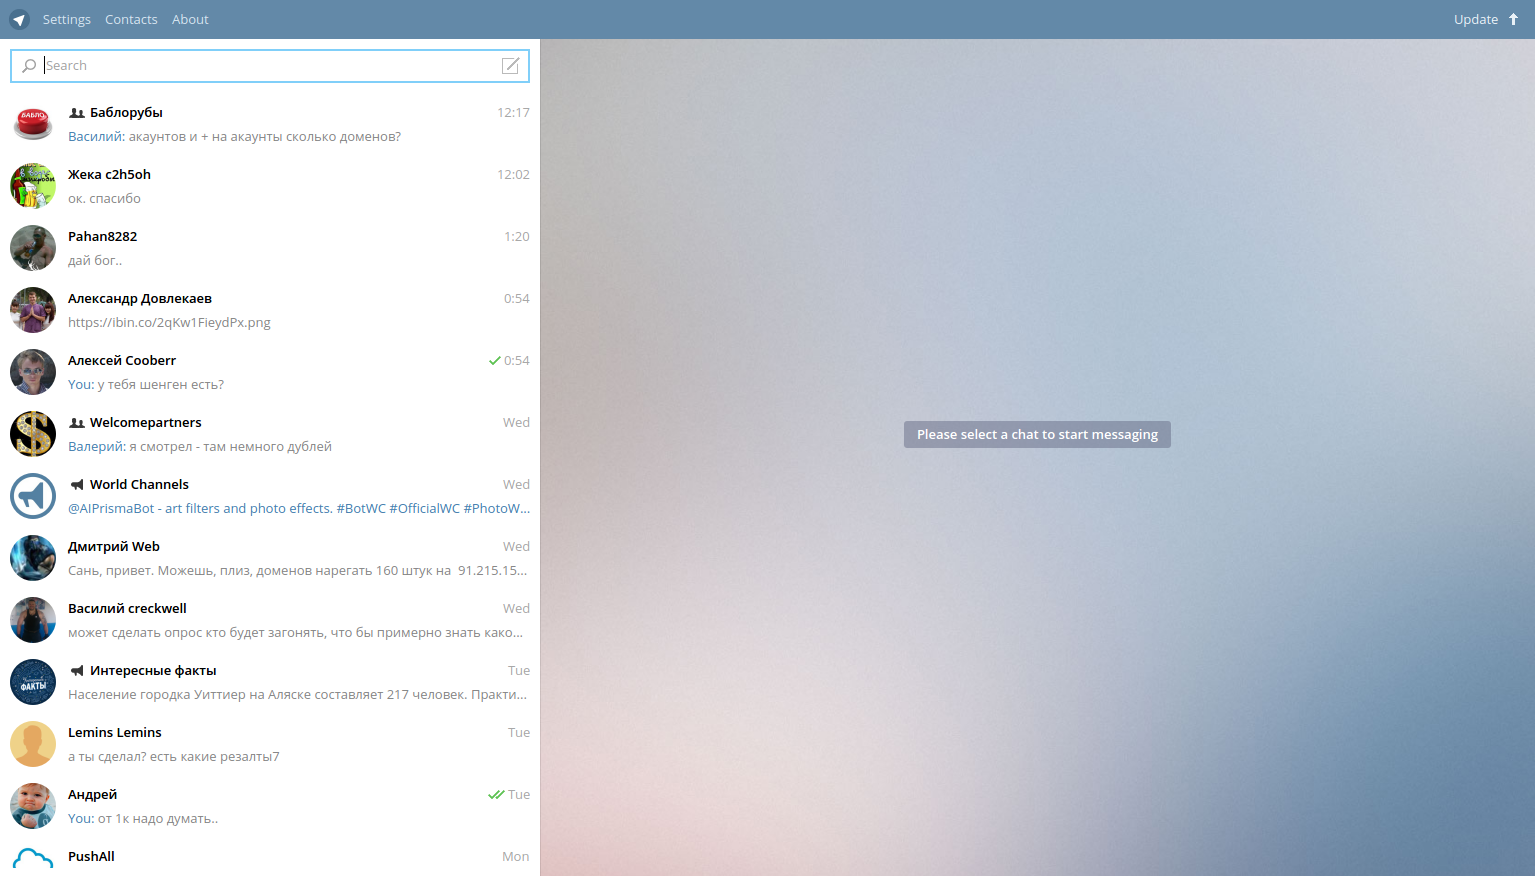Click the 12:17 timestamp on Баблорубы

click(x=513, y=113)
